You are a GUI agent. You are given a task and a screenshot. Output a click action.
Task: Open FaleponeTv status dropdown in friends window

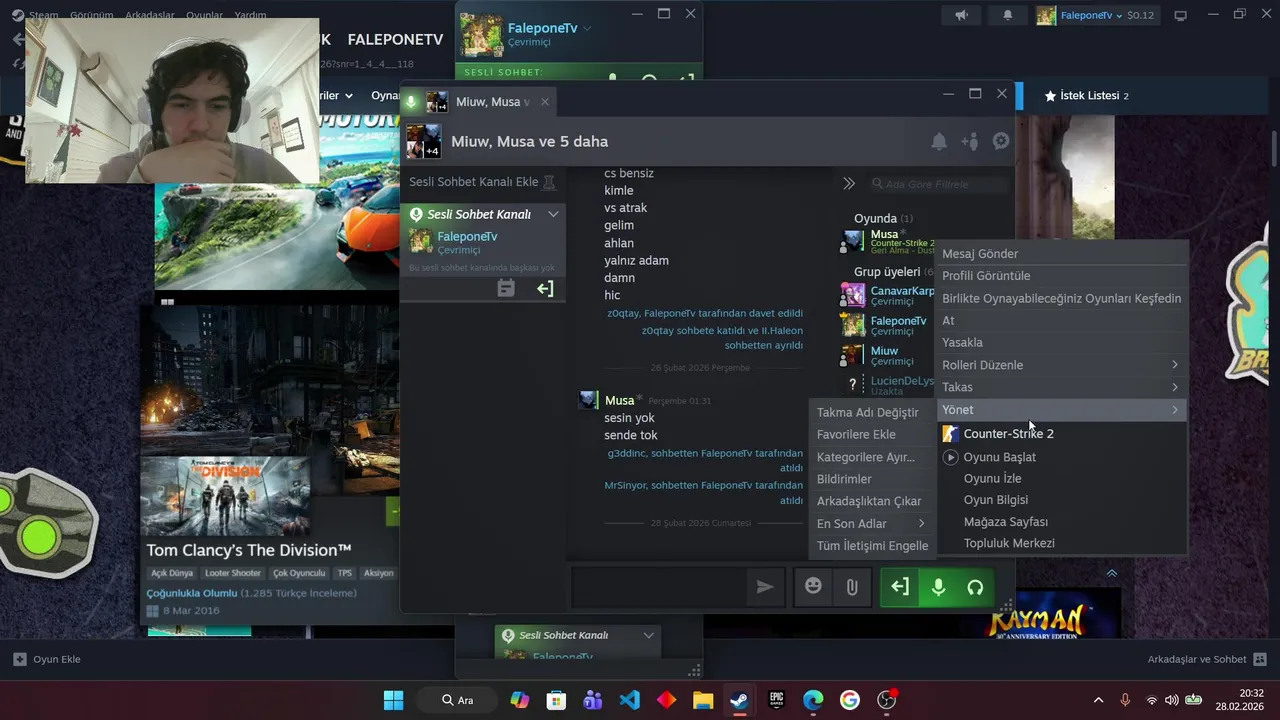pyautogui.click(x=587, y=28)
